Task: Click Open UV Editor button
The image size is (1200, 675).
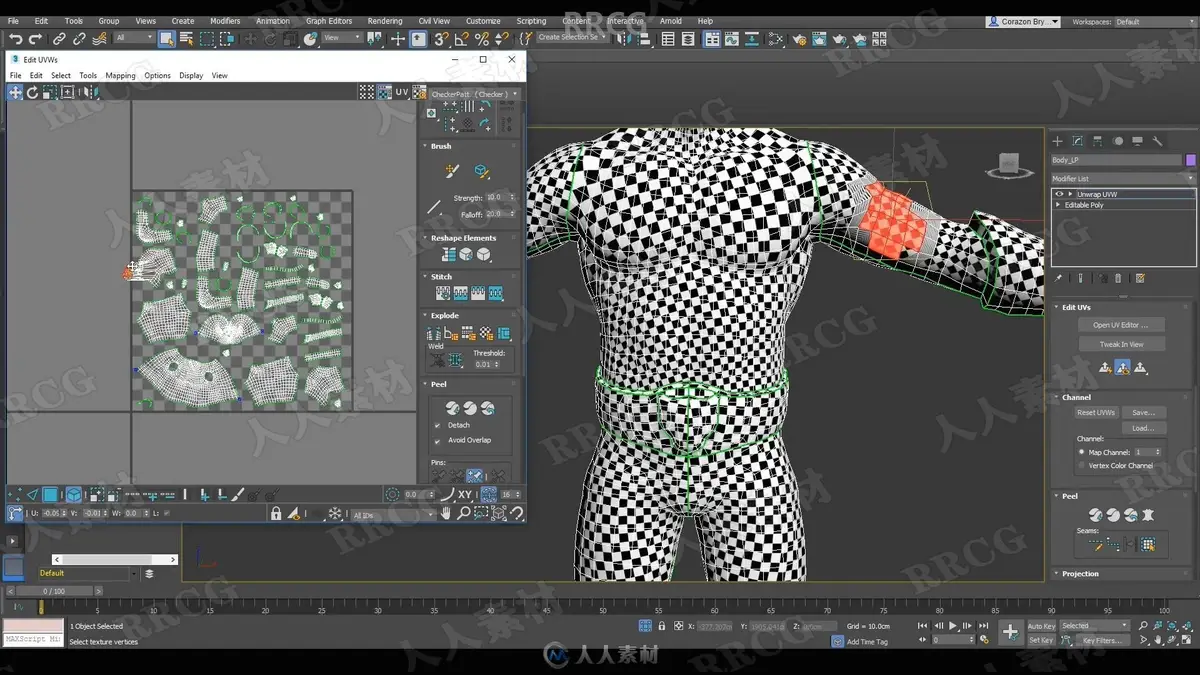Action: coord(1121,325)
